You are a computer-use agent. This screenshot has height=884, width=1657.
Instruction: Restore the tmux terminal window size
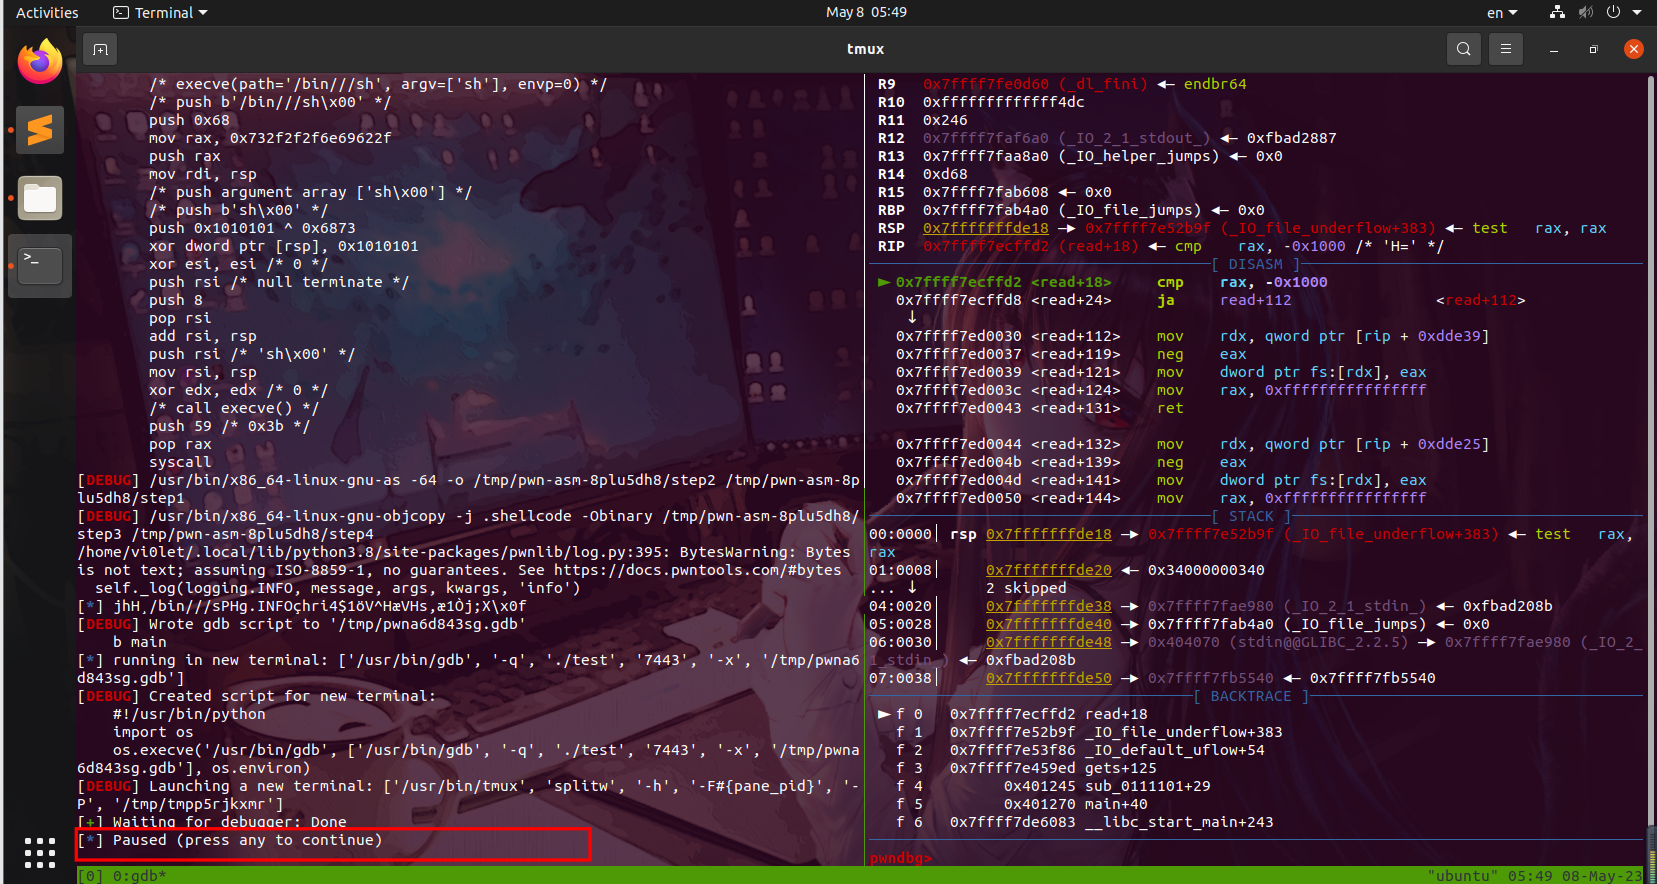pos(1594,49)
